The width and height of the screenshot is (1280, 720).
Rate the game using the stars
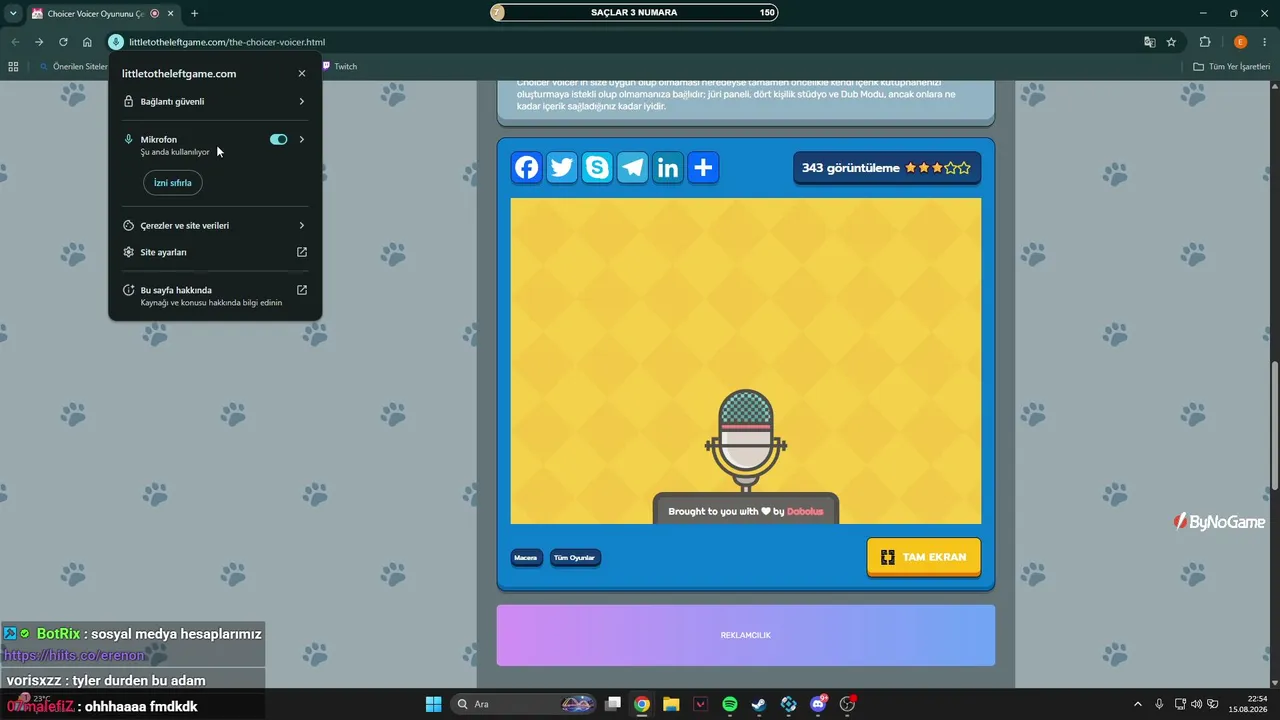pos(938,168)
